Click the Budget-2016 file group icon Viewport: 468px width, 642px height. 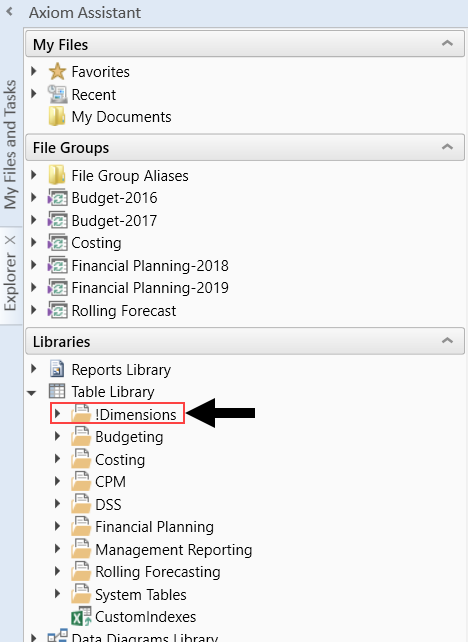pos(57,198)
